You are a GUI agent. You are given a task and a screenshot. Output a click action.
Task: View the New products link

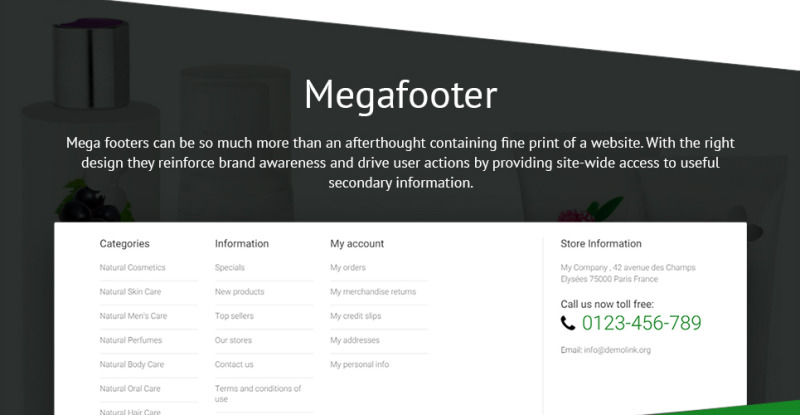tap(239, 292)
